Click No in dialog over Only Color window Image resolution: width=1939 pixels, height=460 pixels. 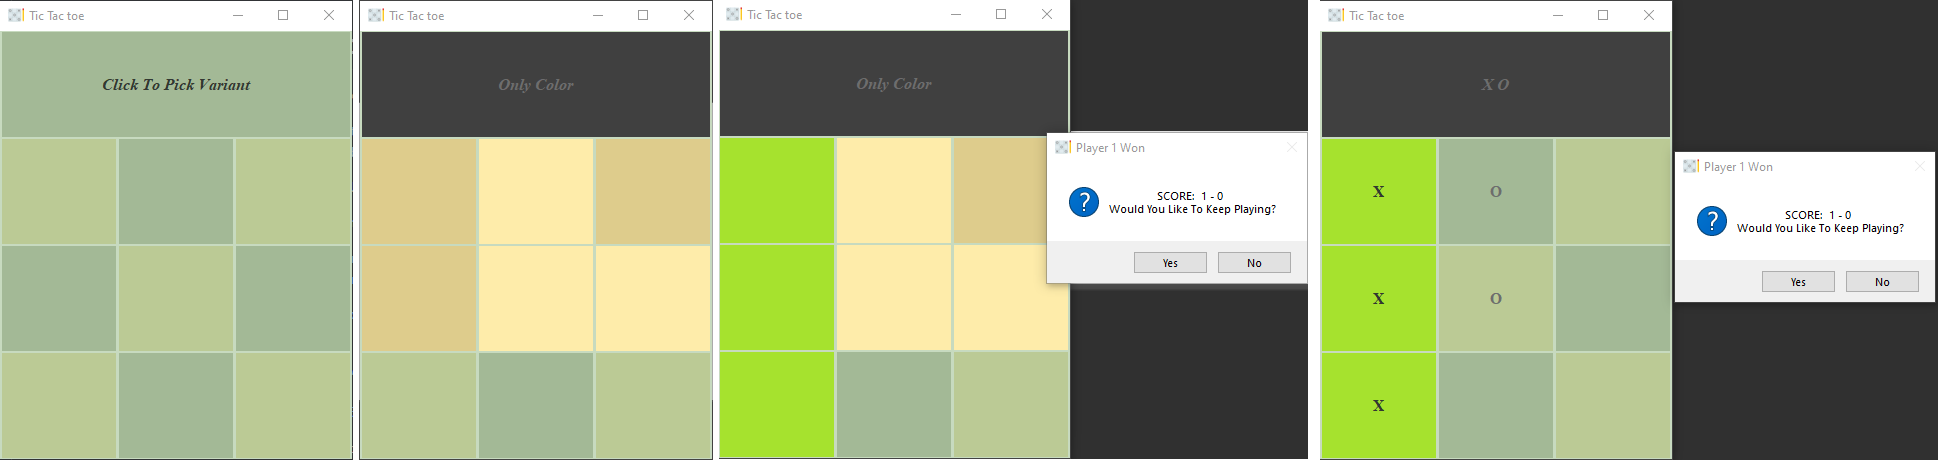[x=1254, y=263]
